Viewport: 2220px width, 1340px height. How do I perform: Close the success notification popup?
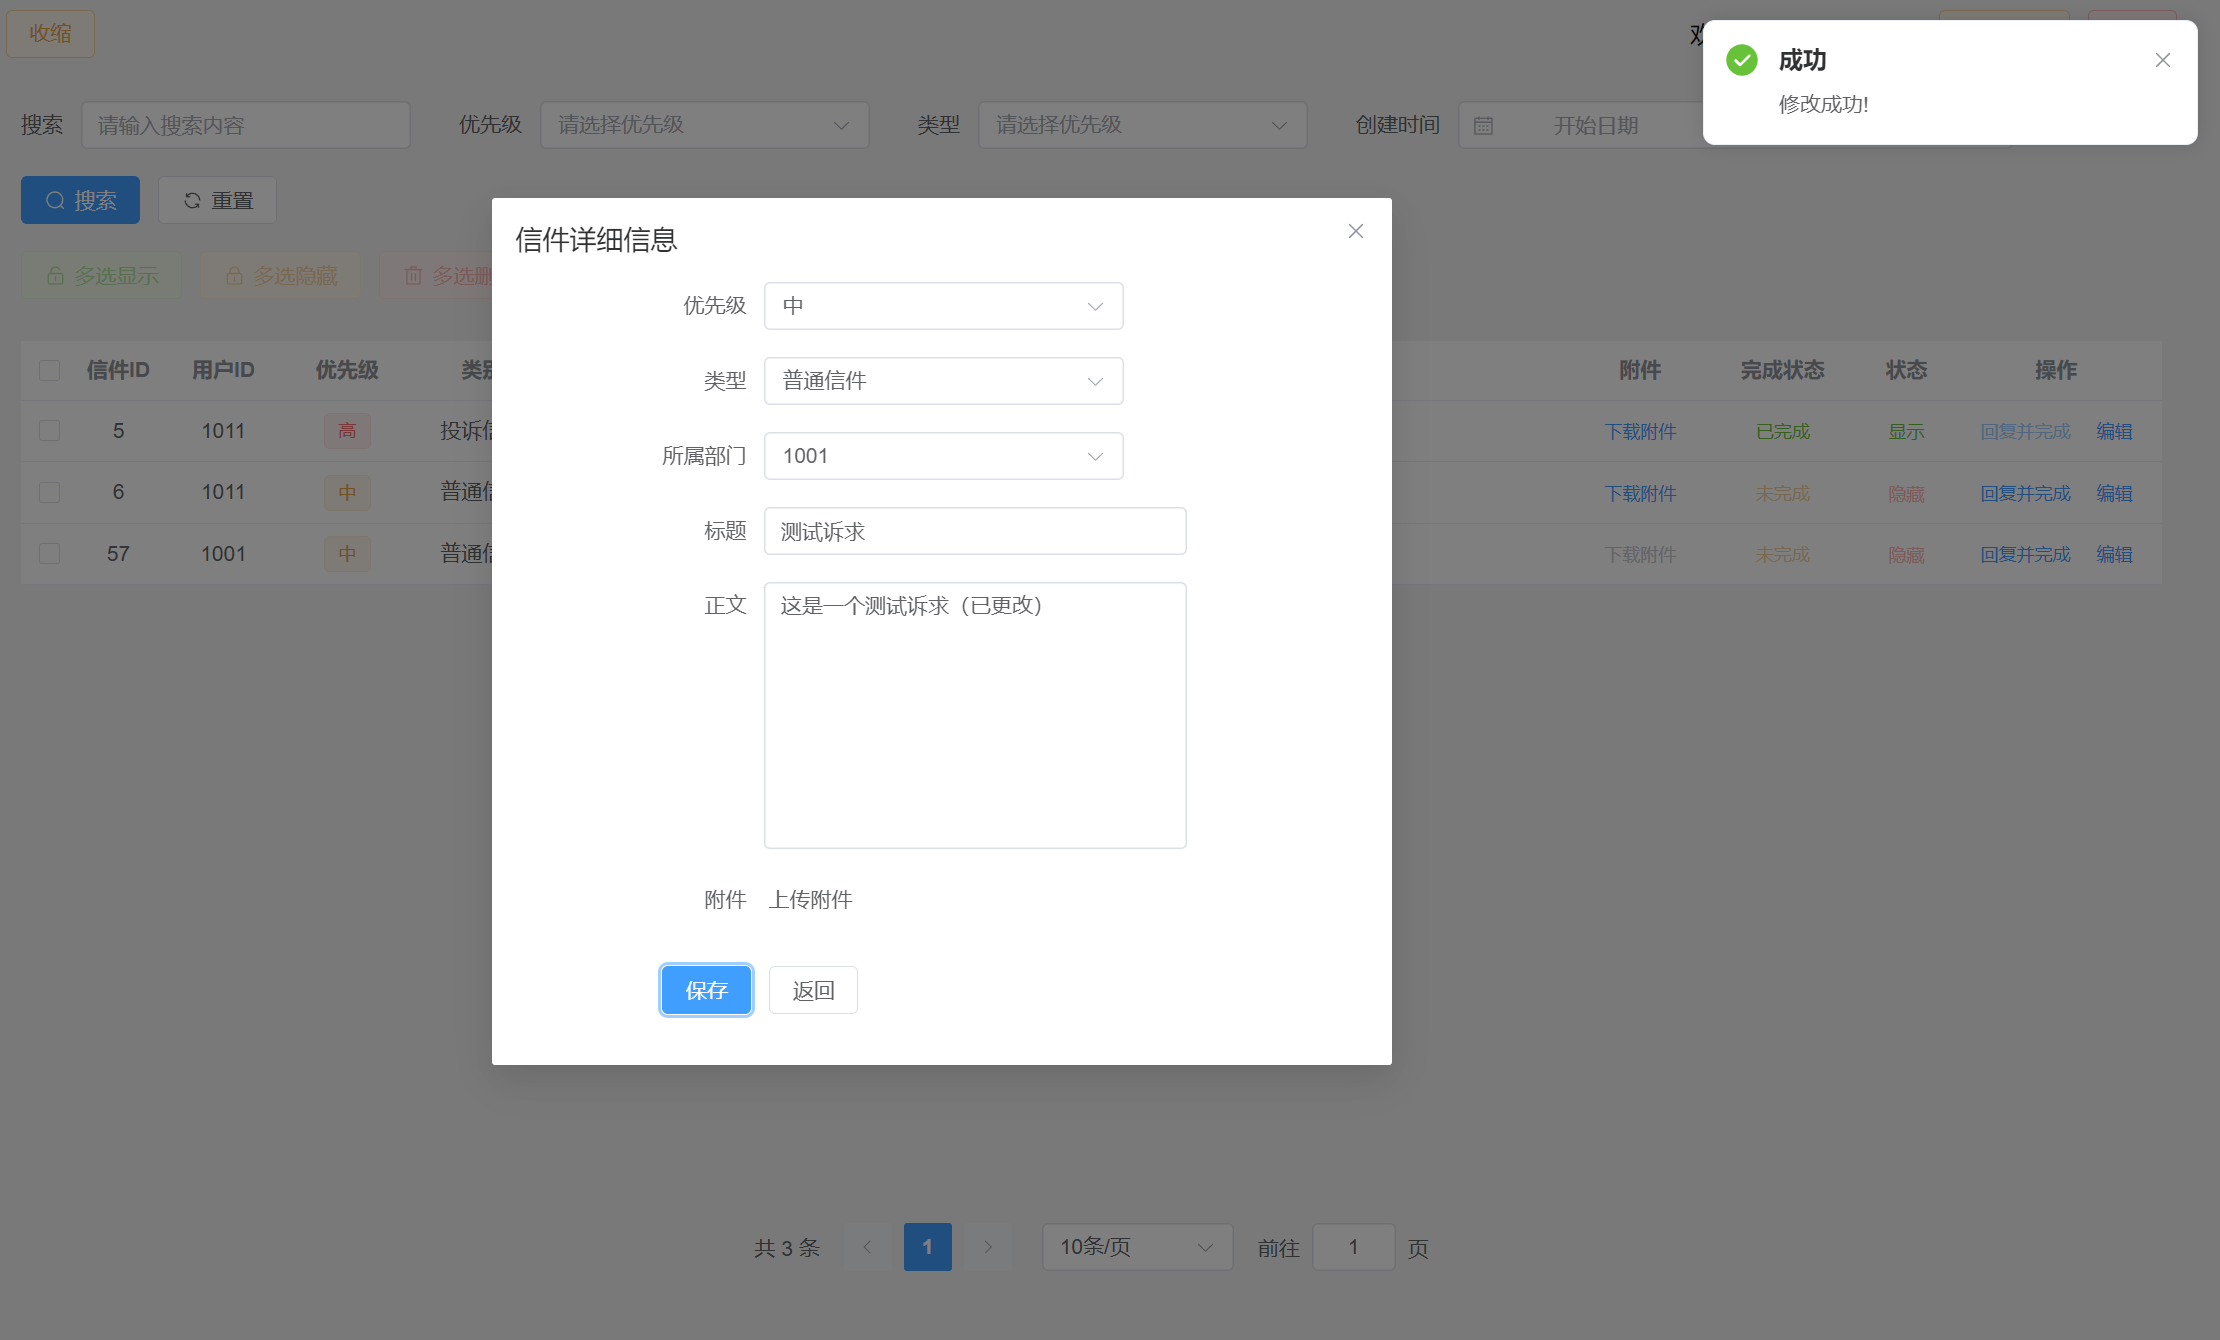pyautogui.click(x=2162, y=60)
